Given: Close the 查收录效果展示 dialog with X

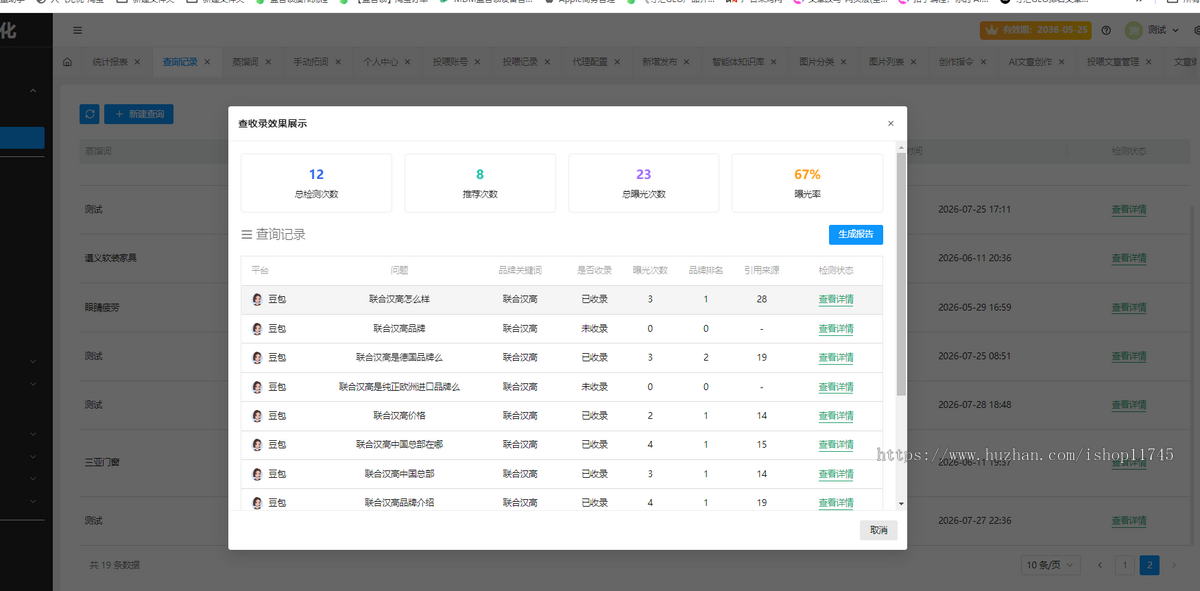Looking at the screenshot, I should pyautogui.click(x=890, y=124).
